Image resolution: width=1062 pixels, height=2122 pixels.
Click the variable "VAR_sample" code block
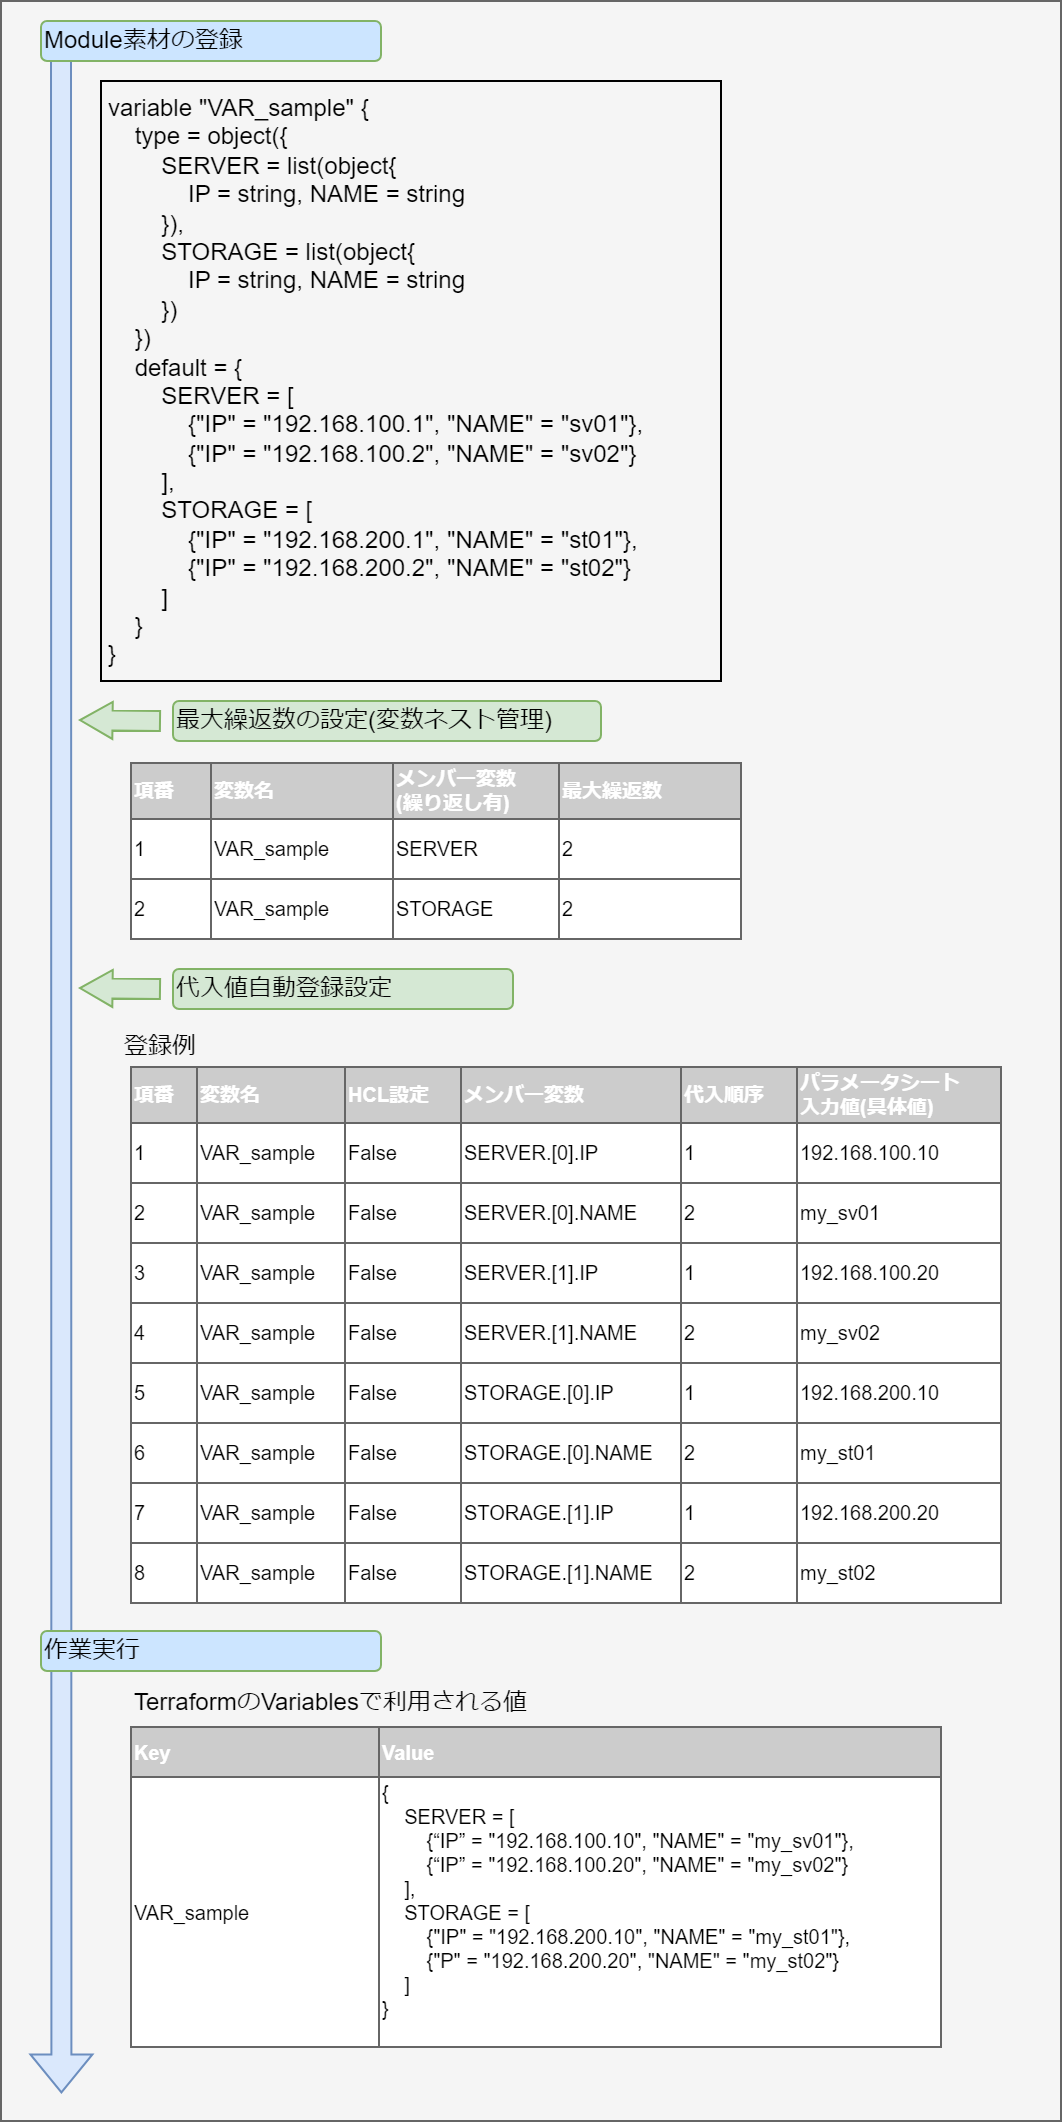click(410, 380)
